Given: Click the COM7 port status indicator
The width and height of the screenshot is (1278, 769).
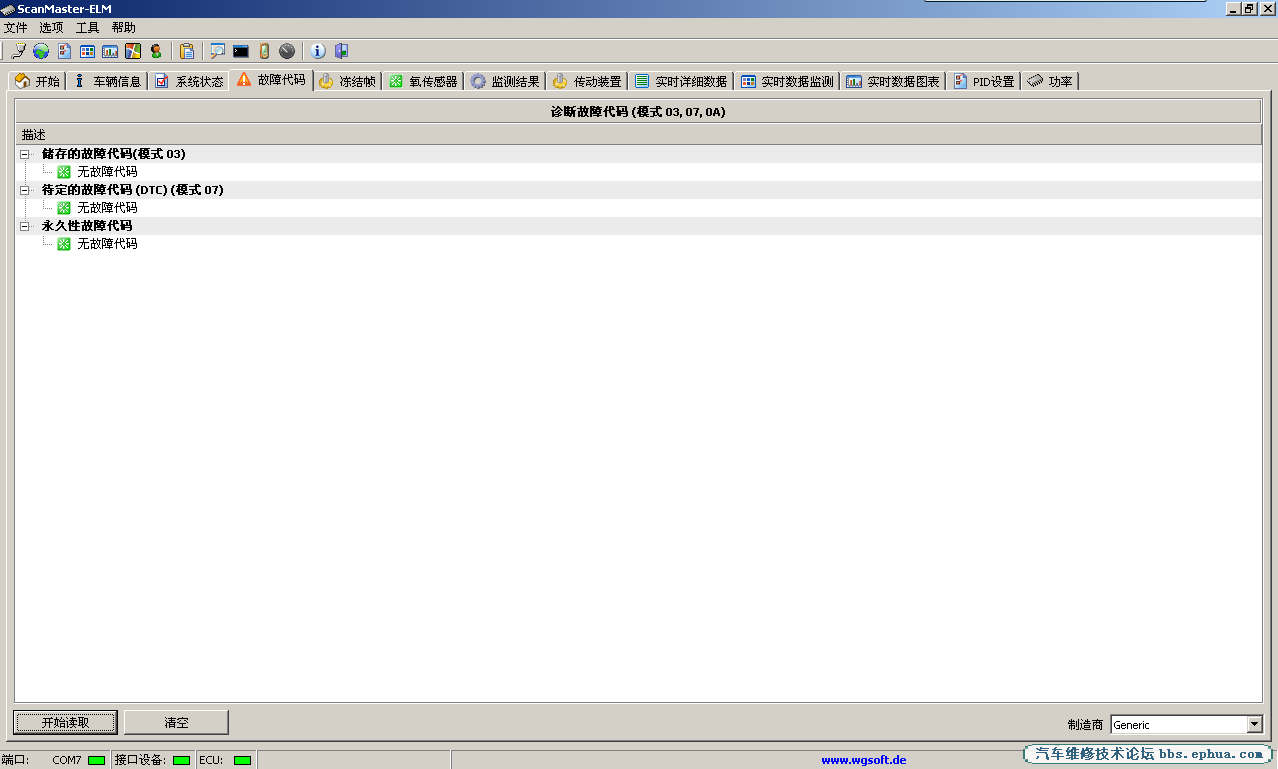Looking at the screenshot, I should tap(96, 760).
